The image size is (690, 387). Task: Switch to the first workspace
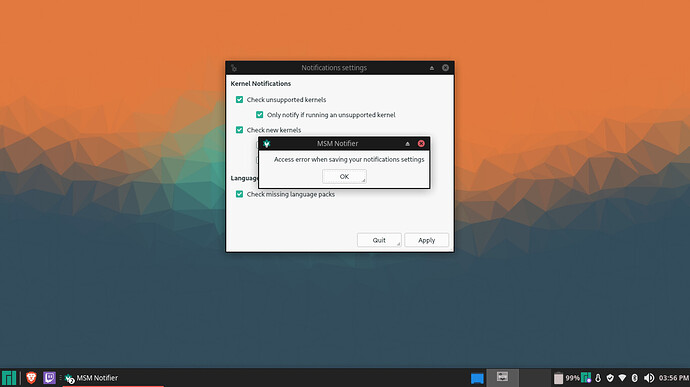[x=502, y=377]
